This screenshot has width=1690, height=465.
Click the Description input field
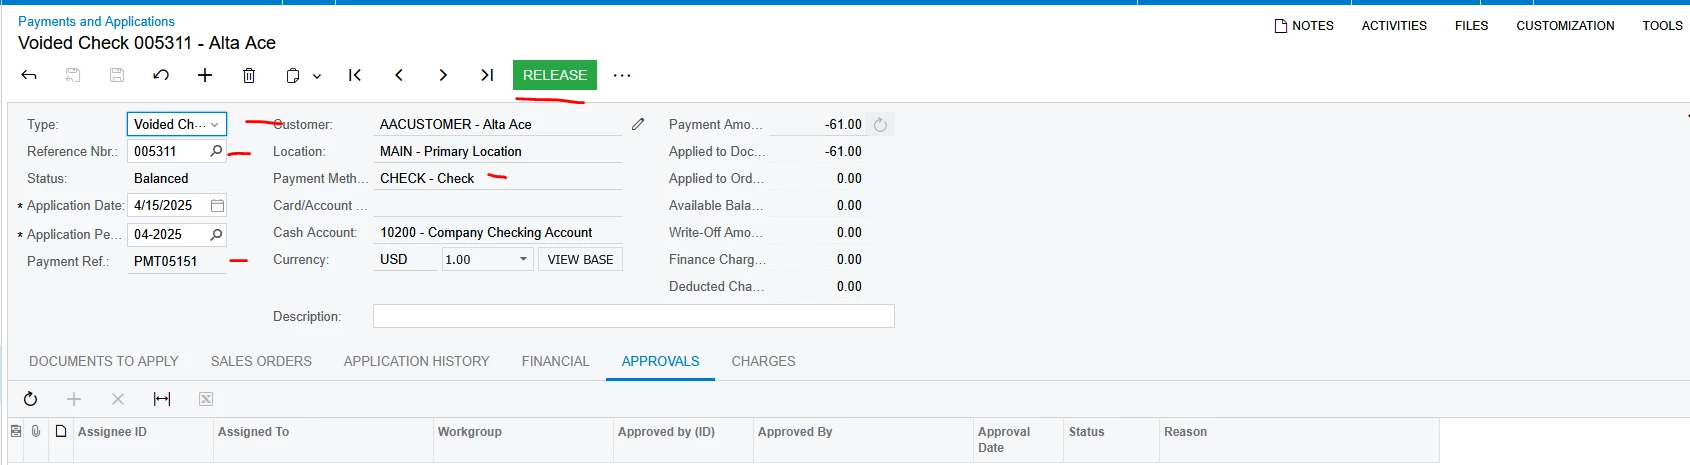click(634, 316)
